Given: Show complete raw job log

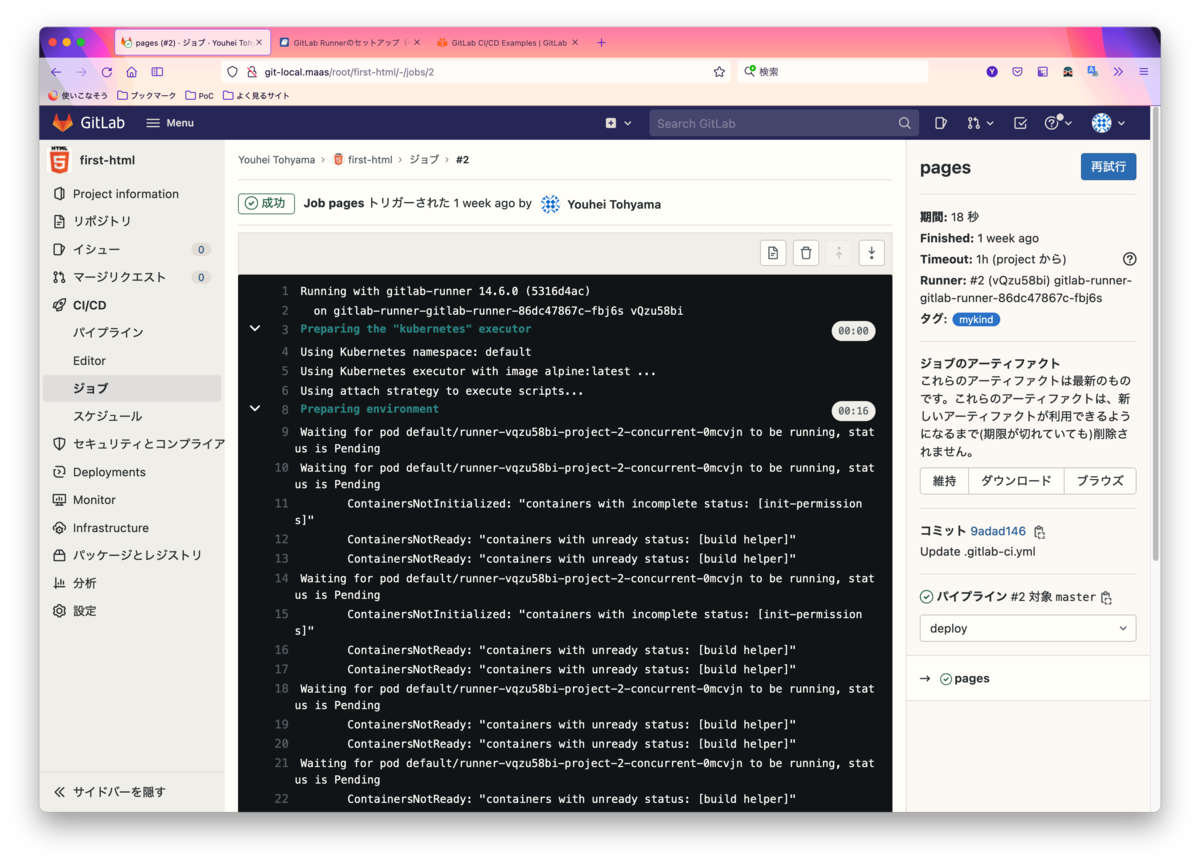Looking at the screenshot, I should tap(773, 253).
